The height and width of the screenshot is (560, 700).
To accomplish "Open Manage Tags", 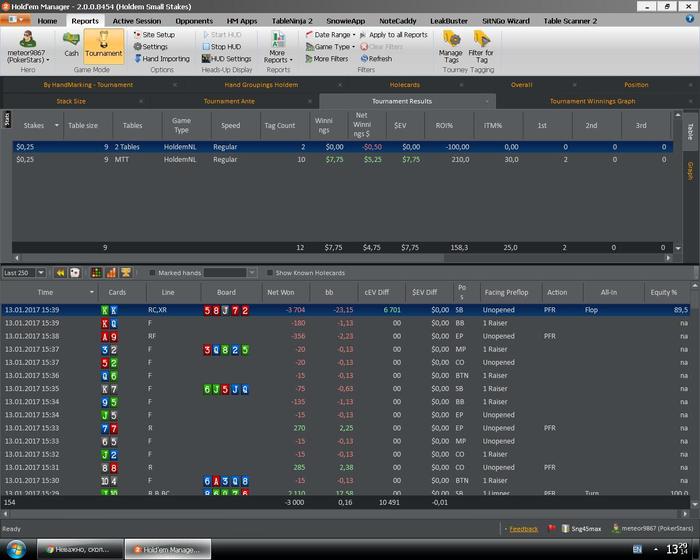I will pyautogui.click(x=451, y=47).
